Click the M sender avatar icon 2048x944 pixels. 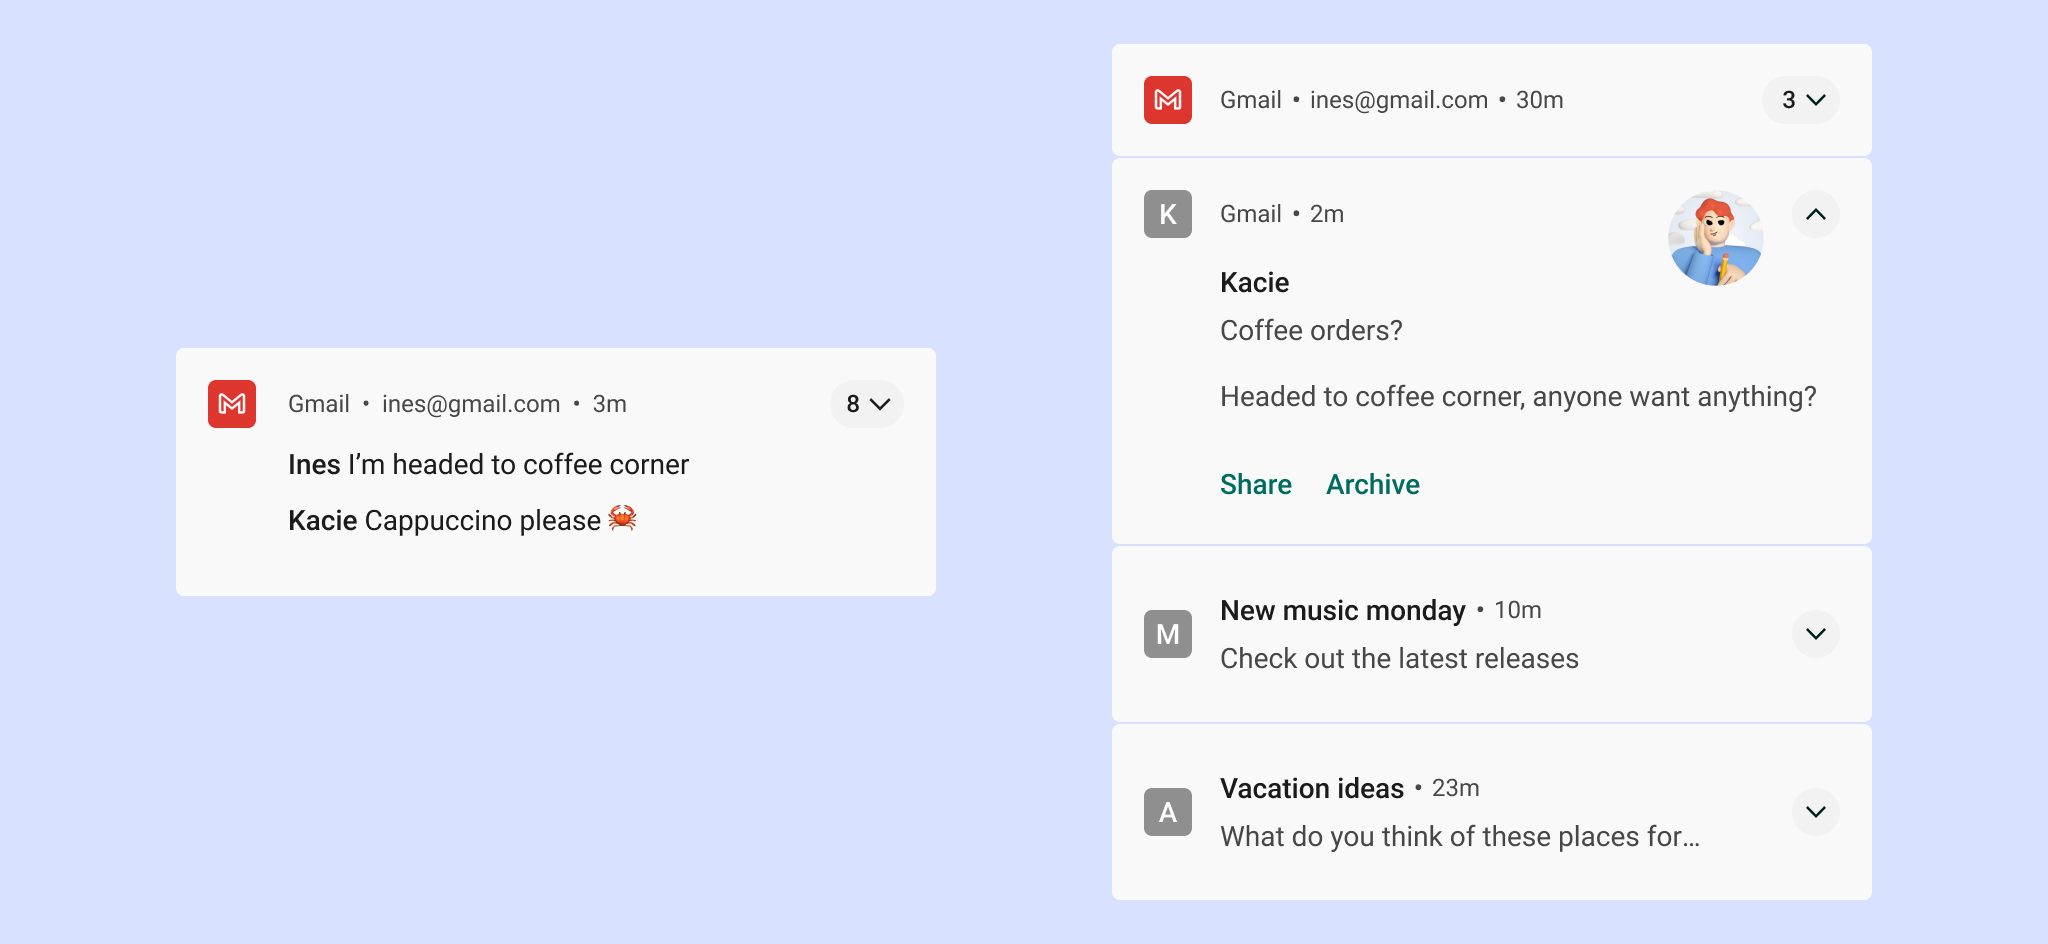[1168, 634]
